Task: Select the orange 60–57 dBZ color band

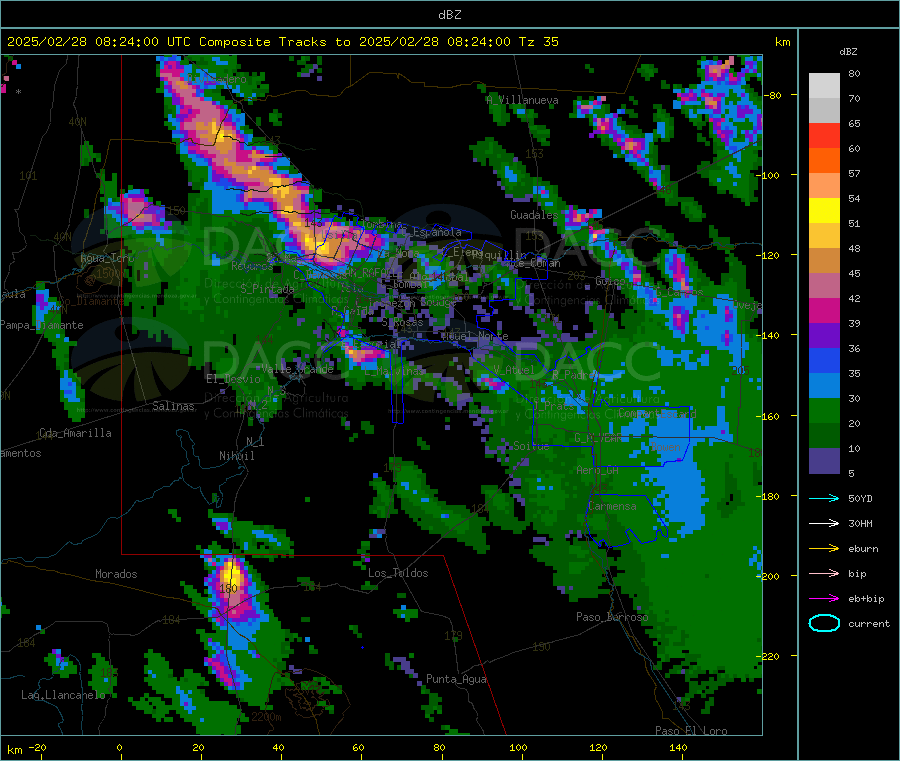Action: 824,161
